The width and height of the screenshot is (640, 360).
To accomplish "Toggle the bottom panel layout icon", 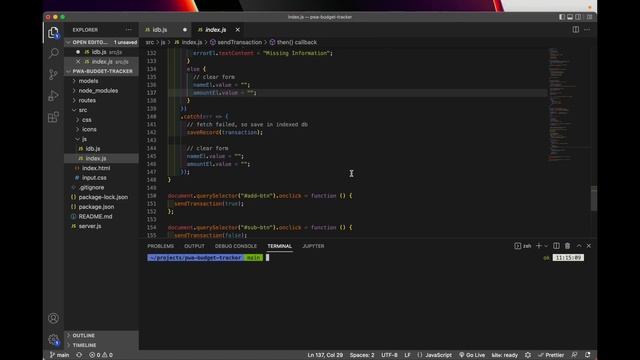I will 570,17.
